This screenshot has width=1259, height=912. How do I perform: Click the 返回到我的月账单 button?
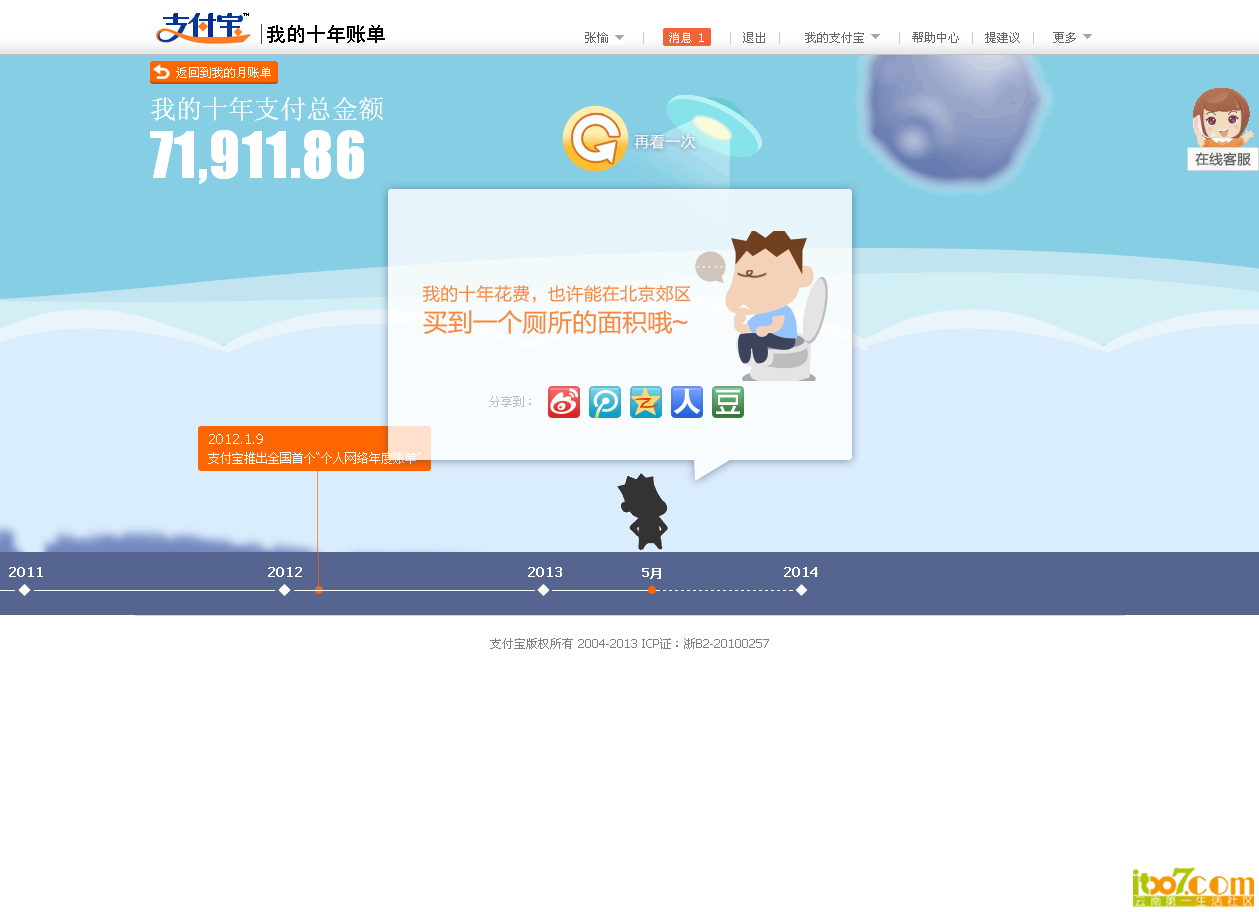tap(214, 72)
